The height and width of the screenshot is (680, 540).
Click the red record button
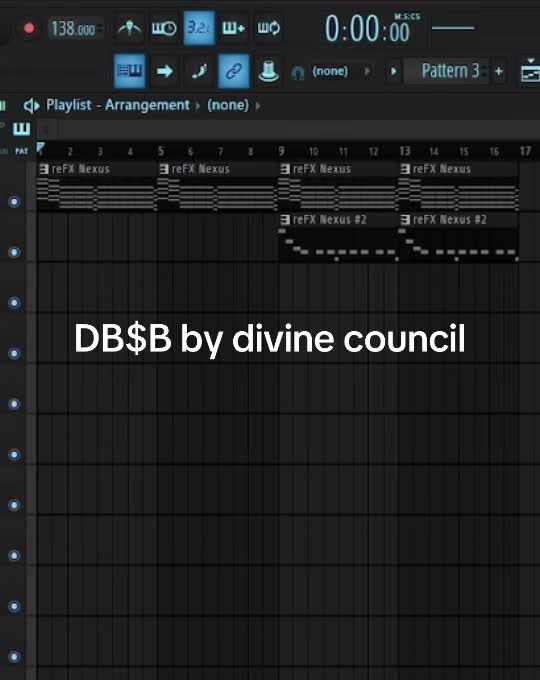point(29,28)
